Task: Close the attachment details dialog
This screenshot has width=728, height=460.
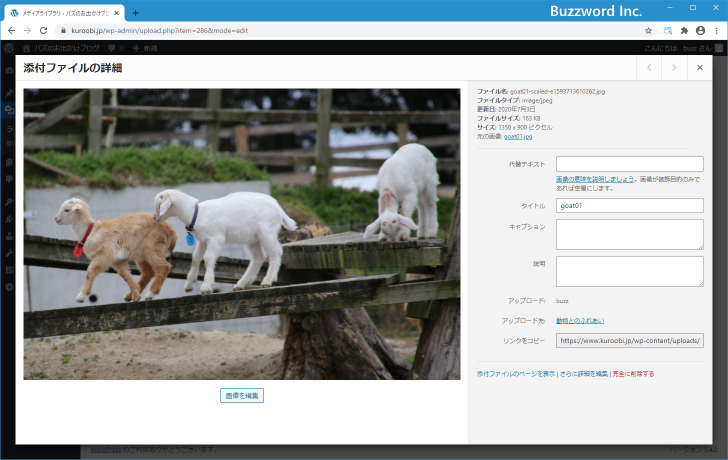Action: [699, 68]
